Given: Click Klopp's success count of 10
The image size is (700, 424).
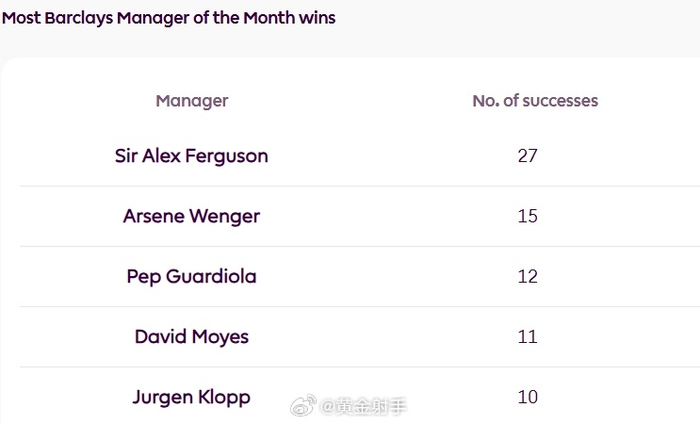Looking at the screenshot, I should pos(528,397).
